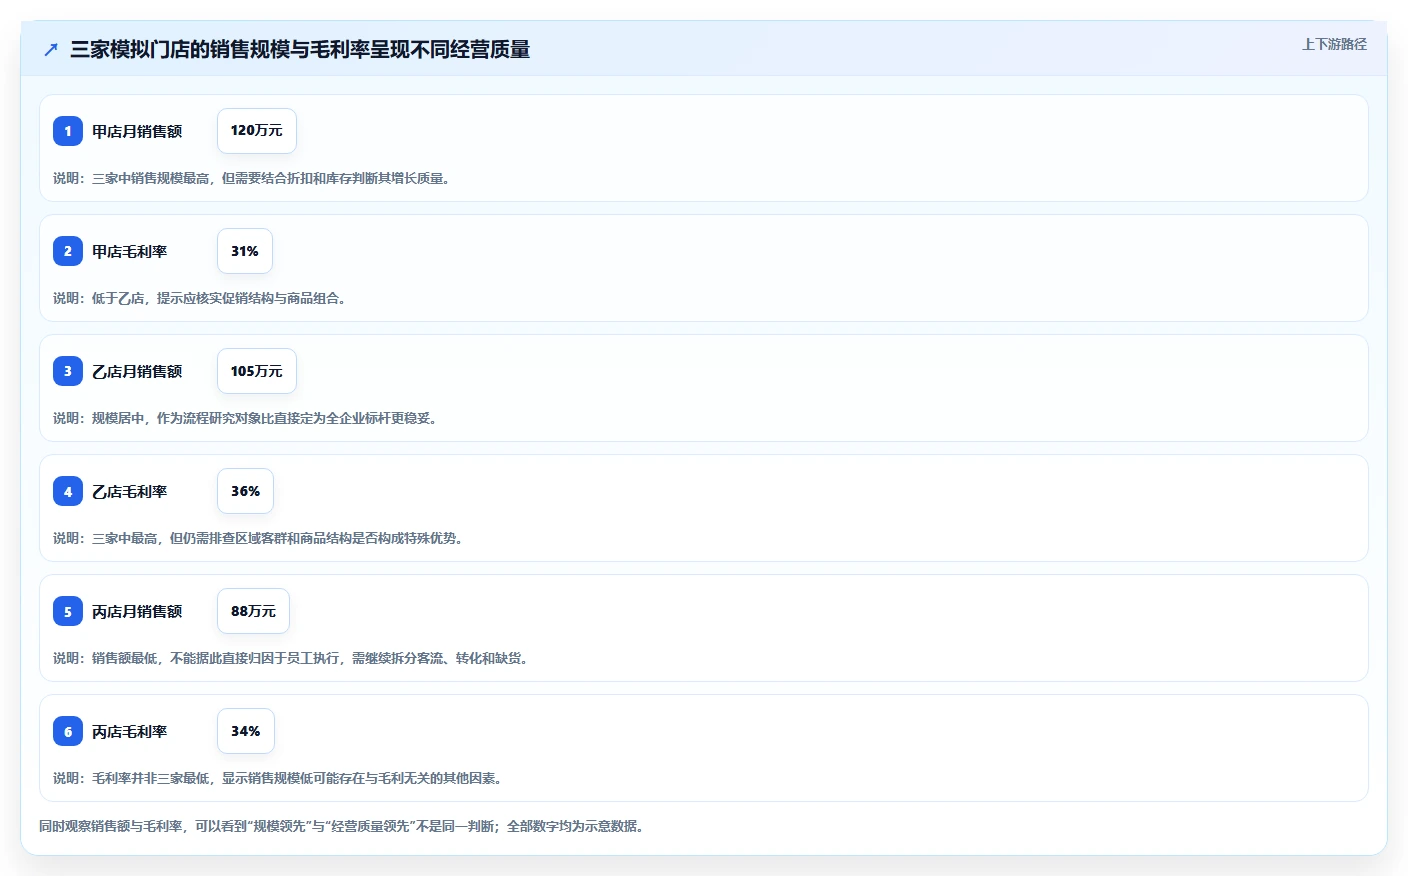Click the note starting 毛利率并非三家最低
Viewport: 1408px width, 876px height.
[278, 778]
